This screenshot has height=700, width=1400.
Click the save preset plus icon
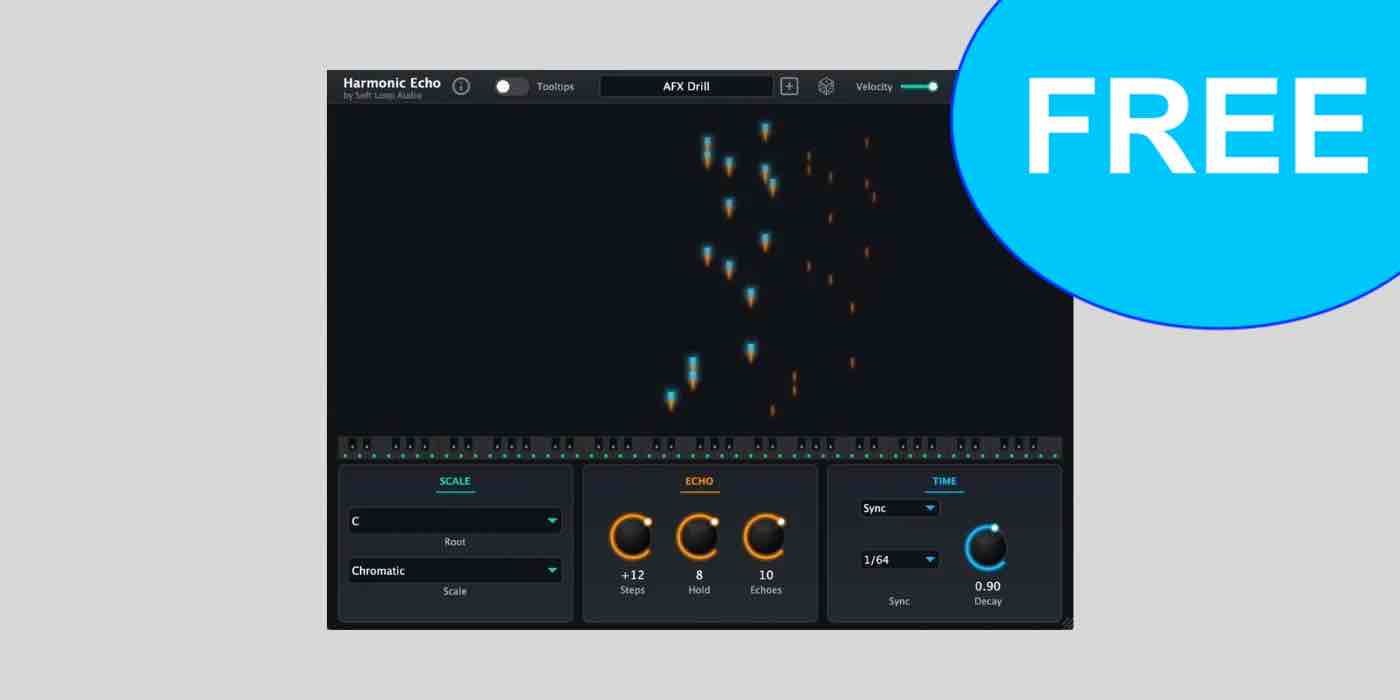(789, 86)
